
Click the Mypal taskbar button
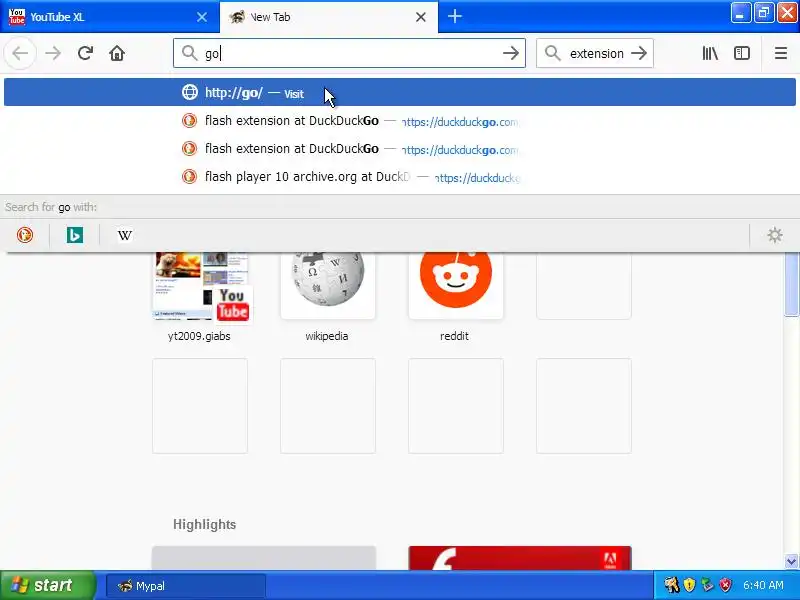click(186, 586)
